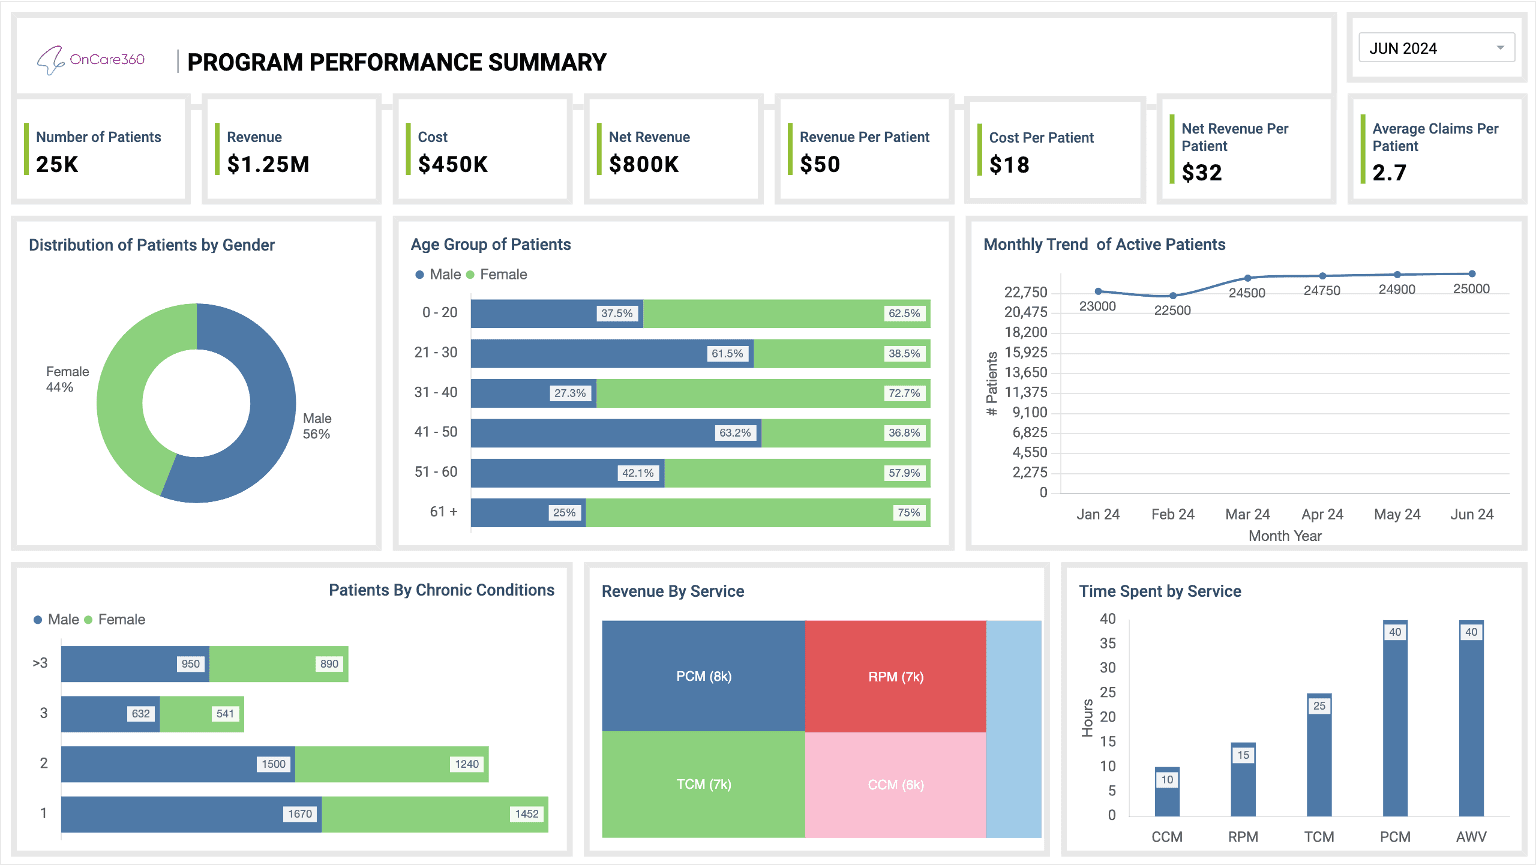
Task: Select the Mar 24 data point labeled 24500
Action: point(1248,278)
